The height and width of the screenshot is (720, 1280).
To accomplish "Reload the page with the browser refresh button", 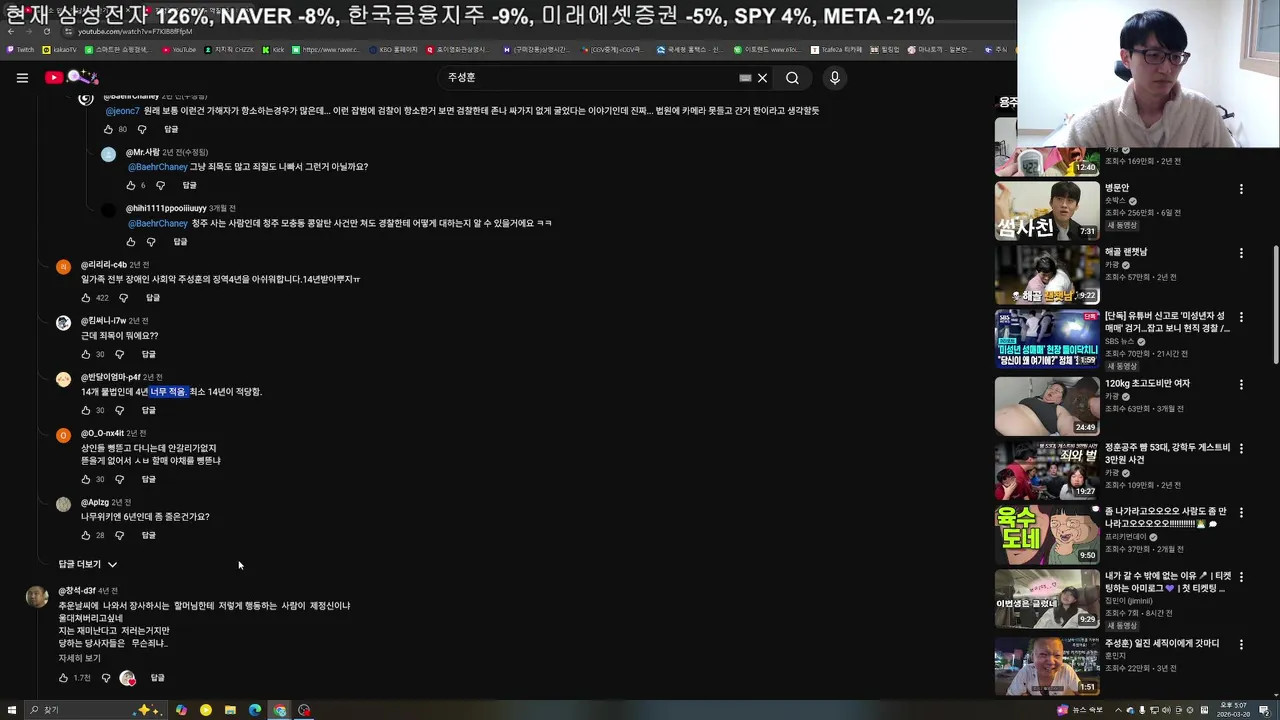I will click(x=46, y=32).
